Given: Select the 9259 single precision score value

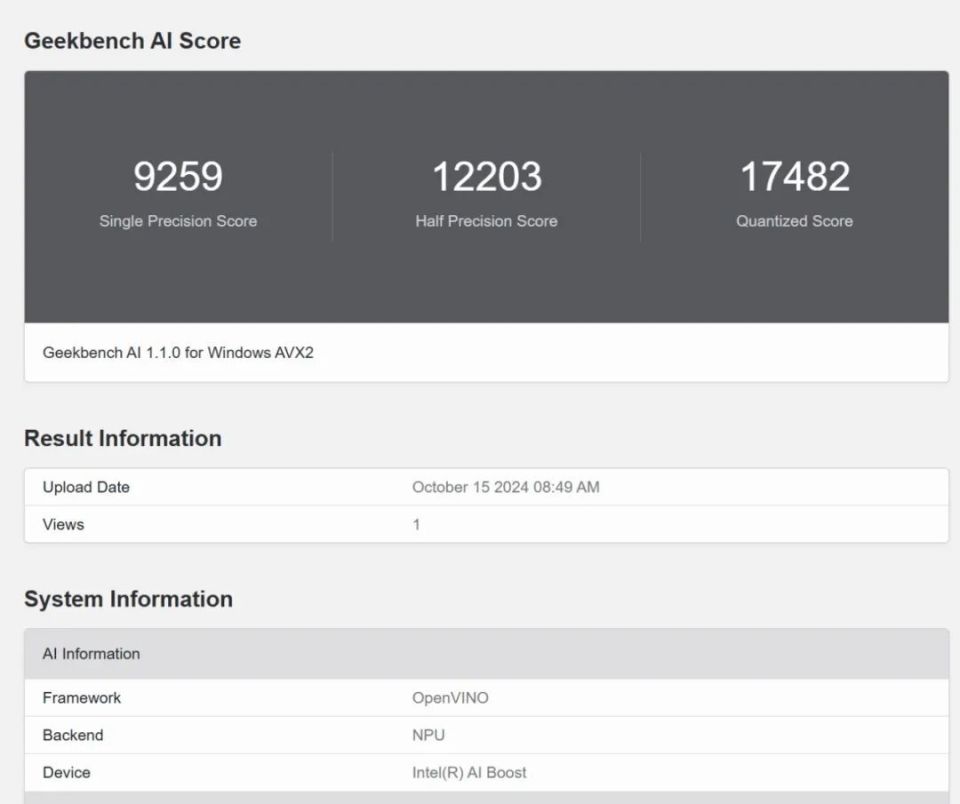Looking at the screenshot, I should [178, 176].
